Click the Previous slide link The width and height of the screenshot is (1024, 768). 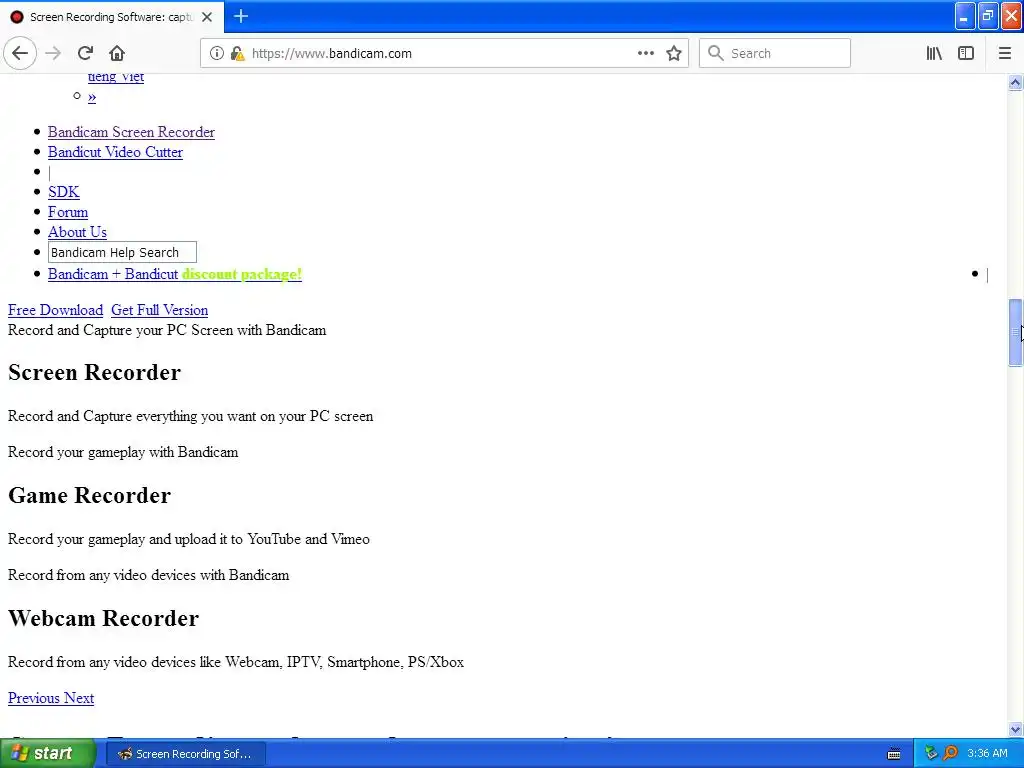34,698
